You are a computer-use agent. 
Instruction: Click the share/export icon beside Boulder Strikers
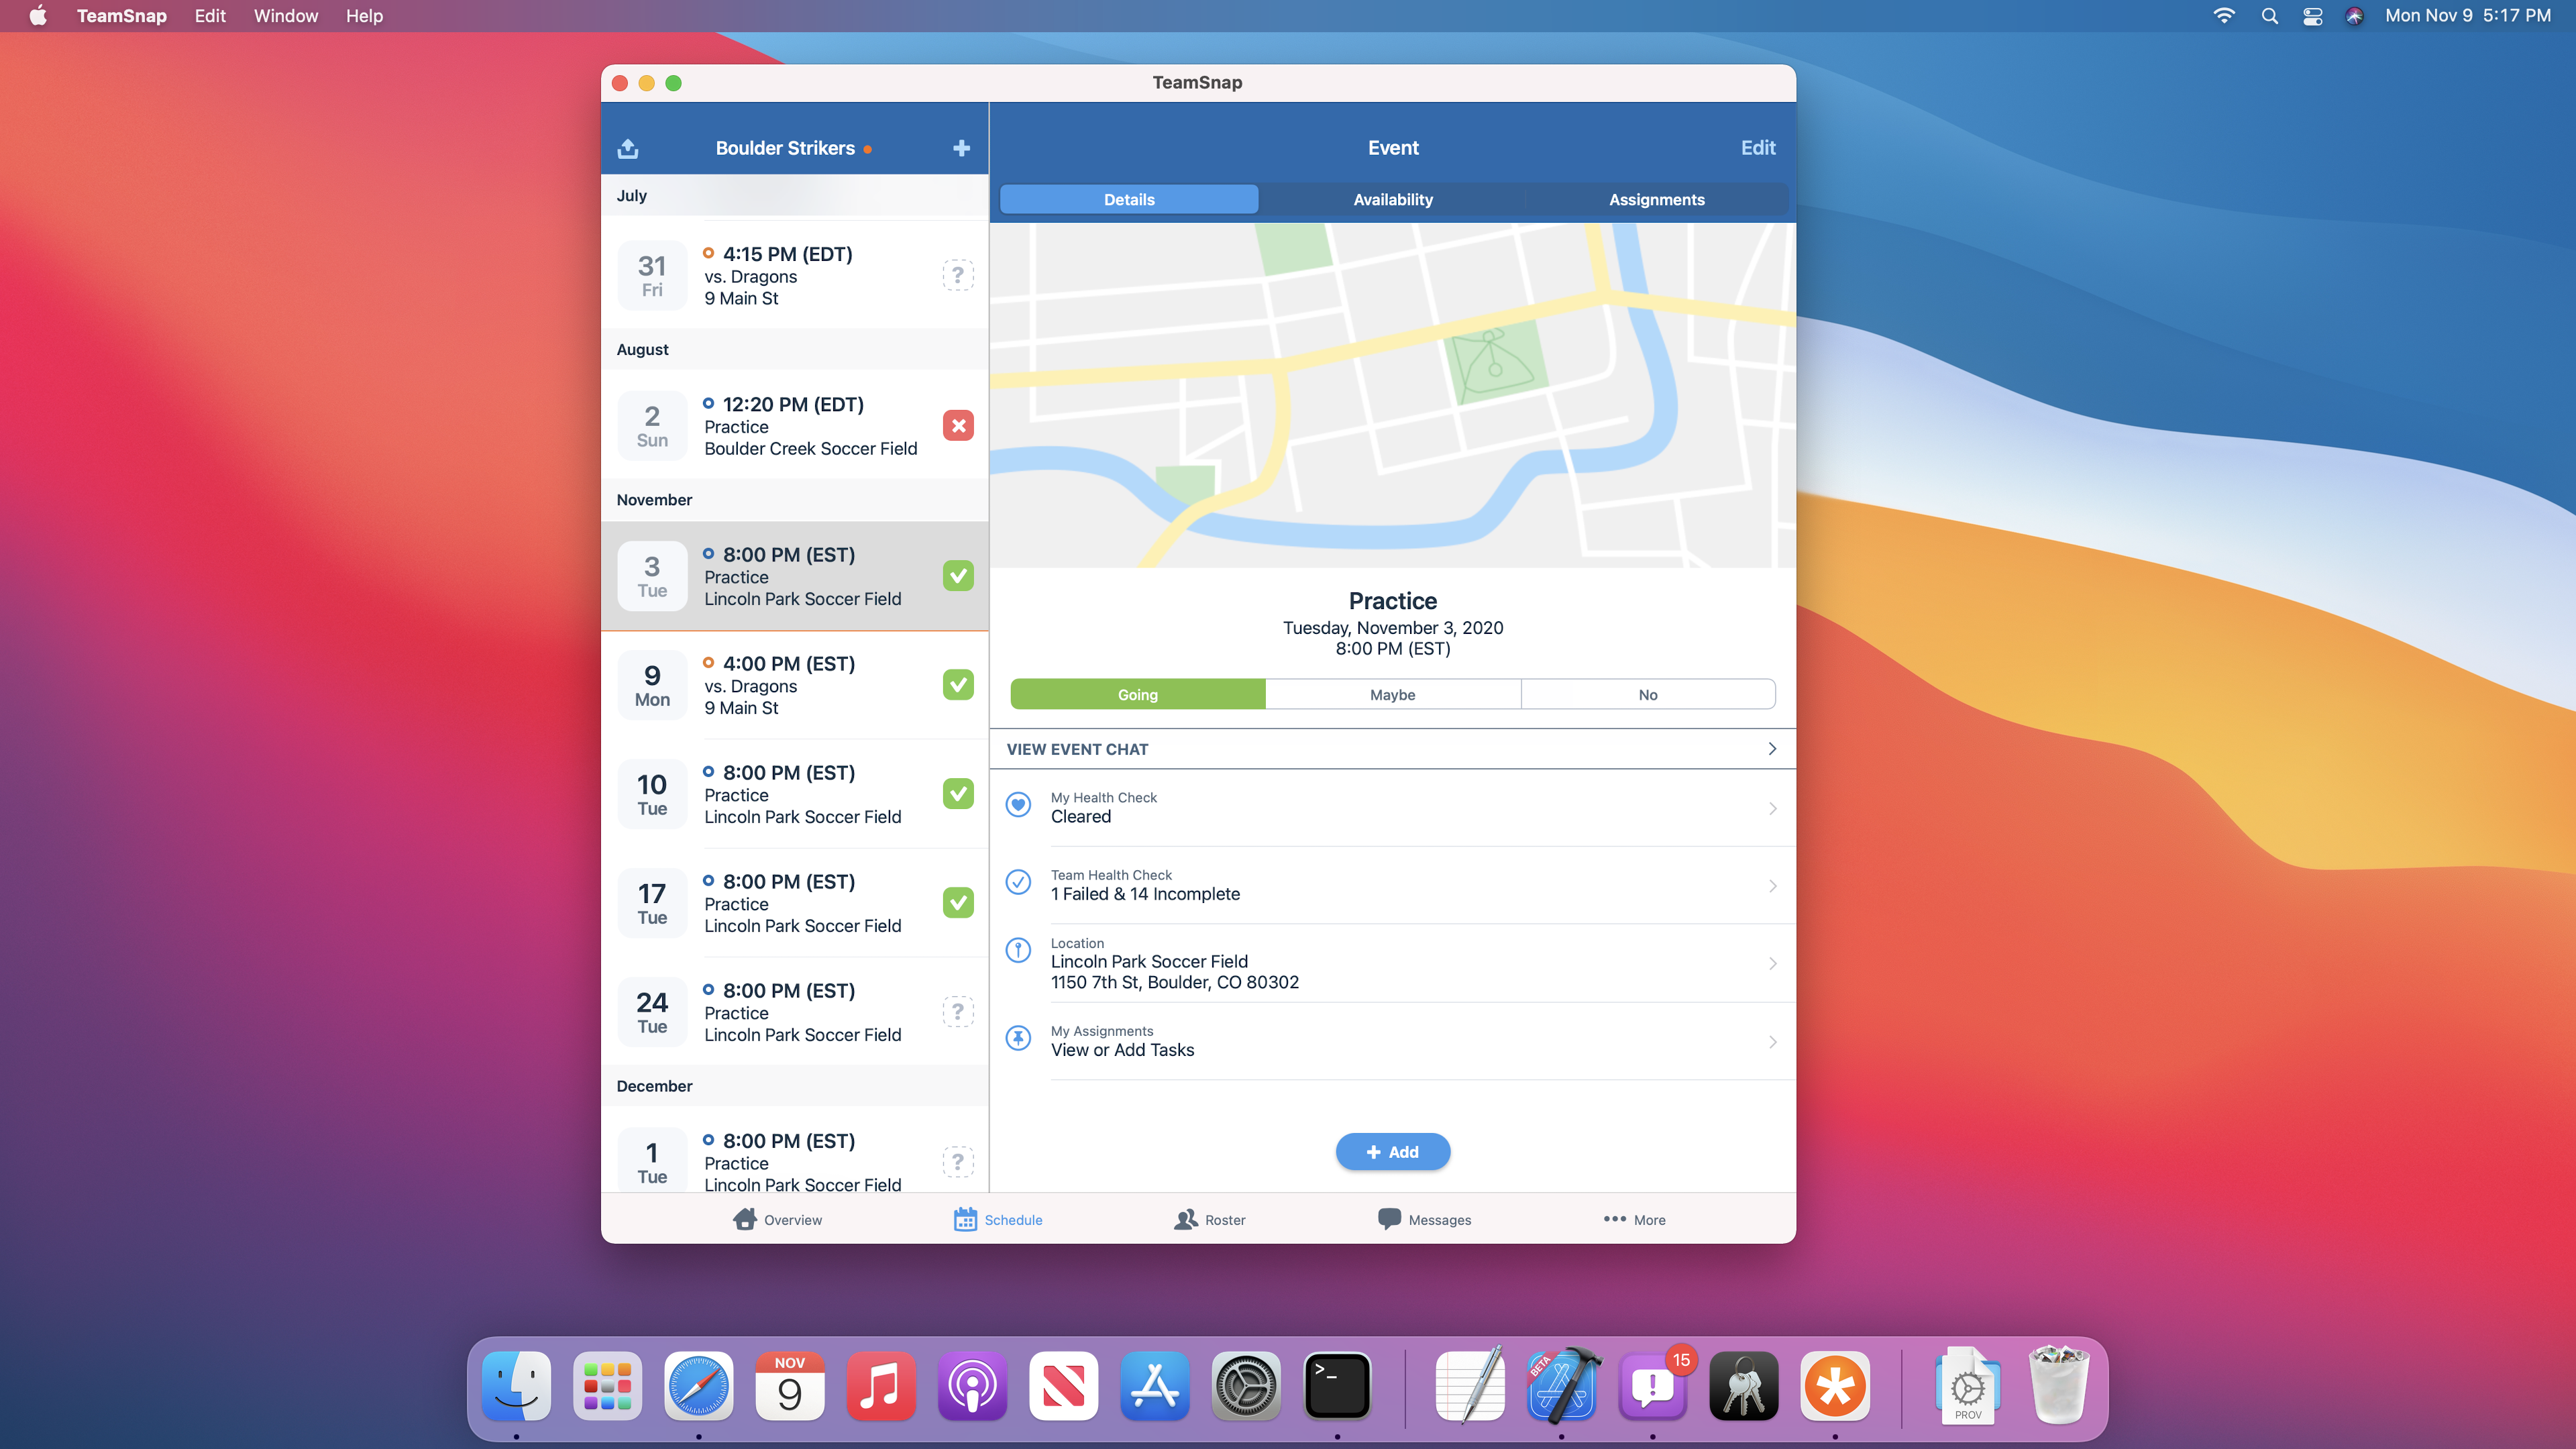click(628, 148)
